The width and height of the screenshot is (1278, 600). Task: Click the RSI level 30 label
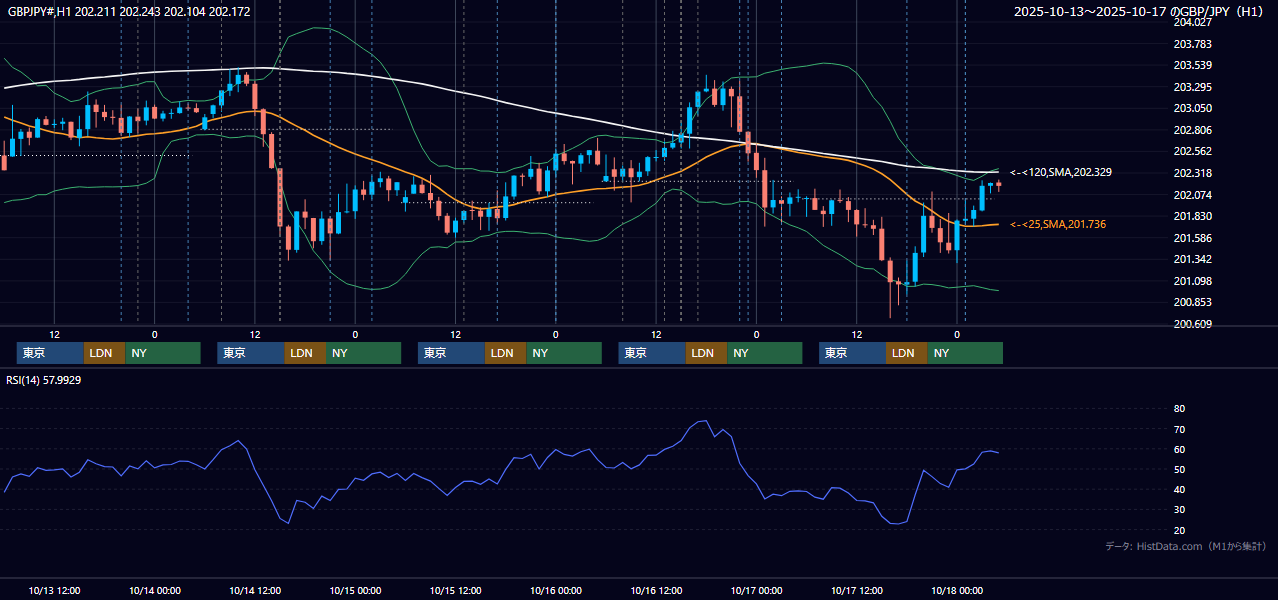click(x=1179, y=510)
